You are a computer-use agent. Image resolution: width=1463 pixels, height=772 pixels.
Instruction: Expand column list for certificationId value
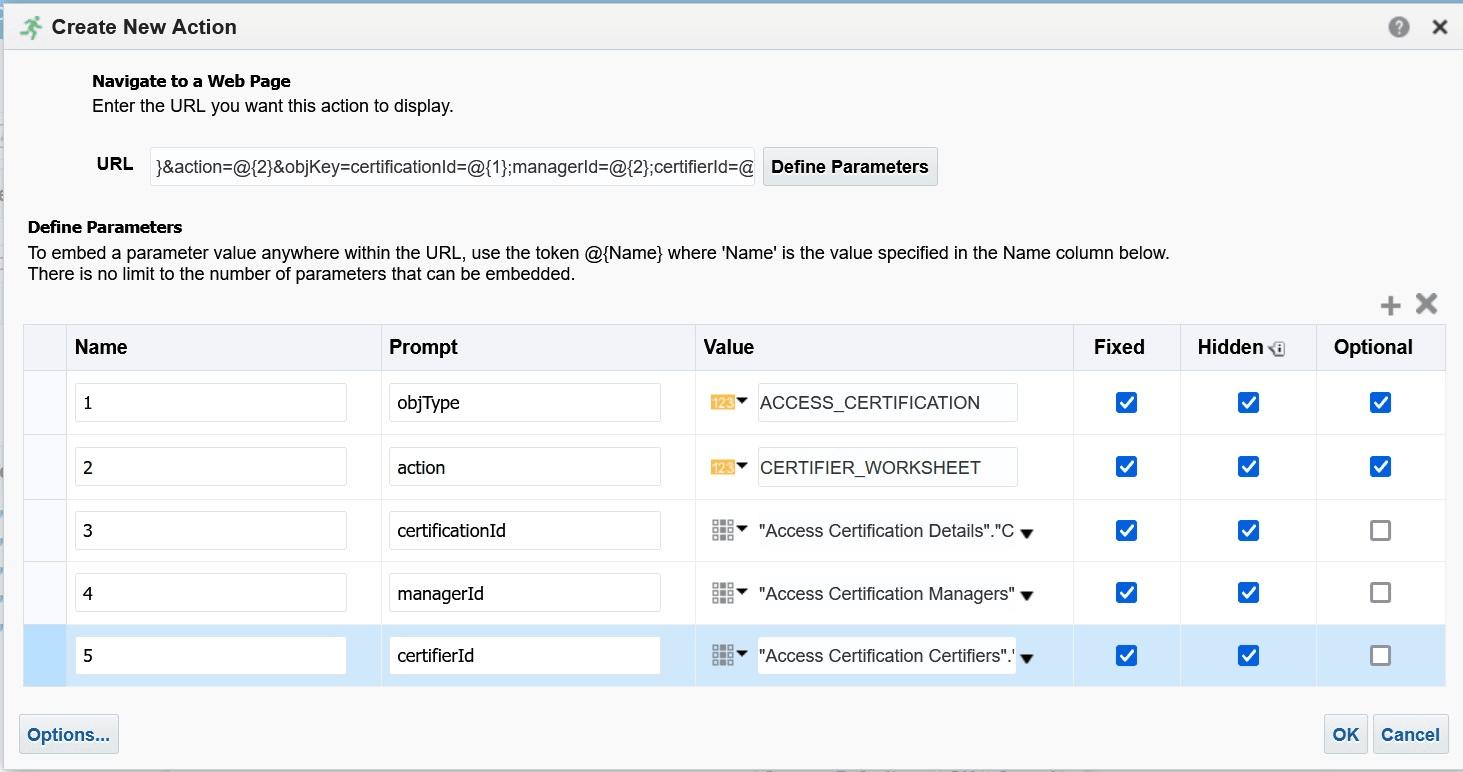coord(1026,533)
